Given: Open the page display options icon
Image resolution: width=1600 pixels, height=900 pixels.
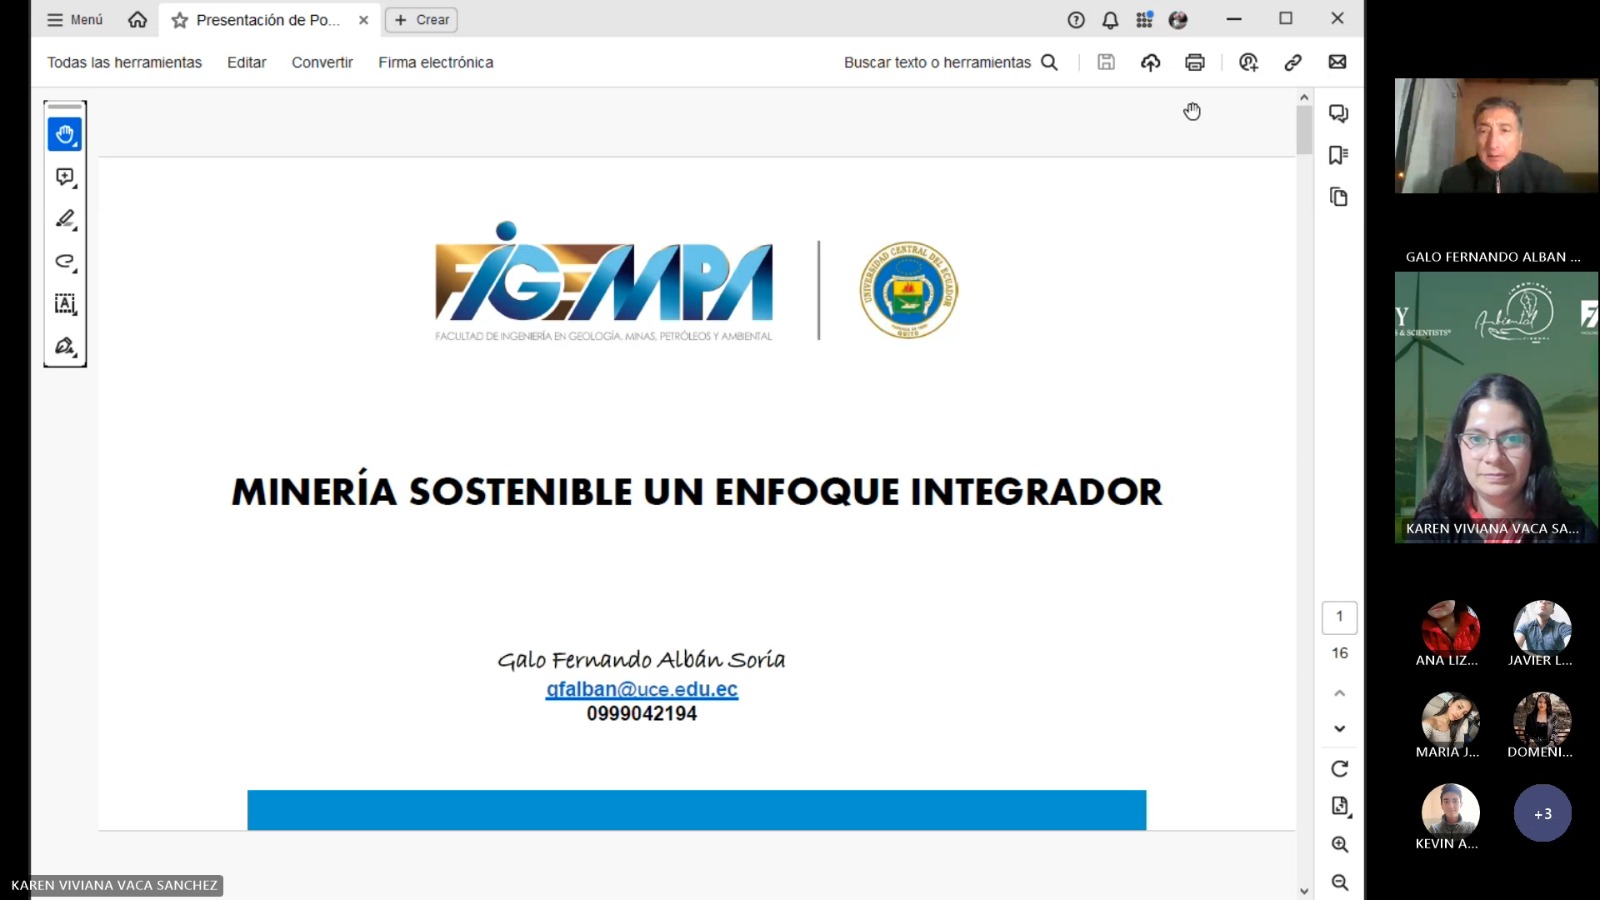Looking at the screenshot, I should pyautogui.click(x=1340, y=806).
